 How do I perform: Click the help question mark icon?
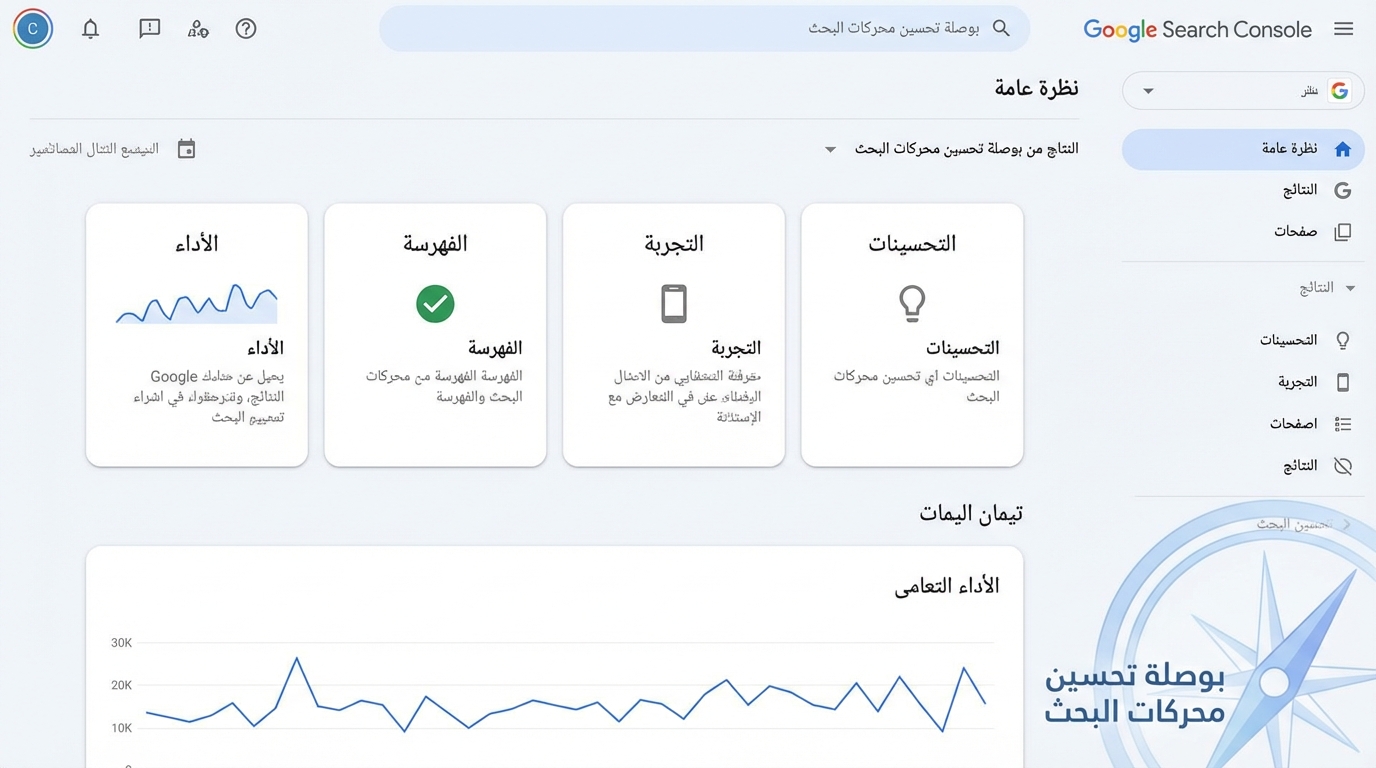(246, 28)
